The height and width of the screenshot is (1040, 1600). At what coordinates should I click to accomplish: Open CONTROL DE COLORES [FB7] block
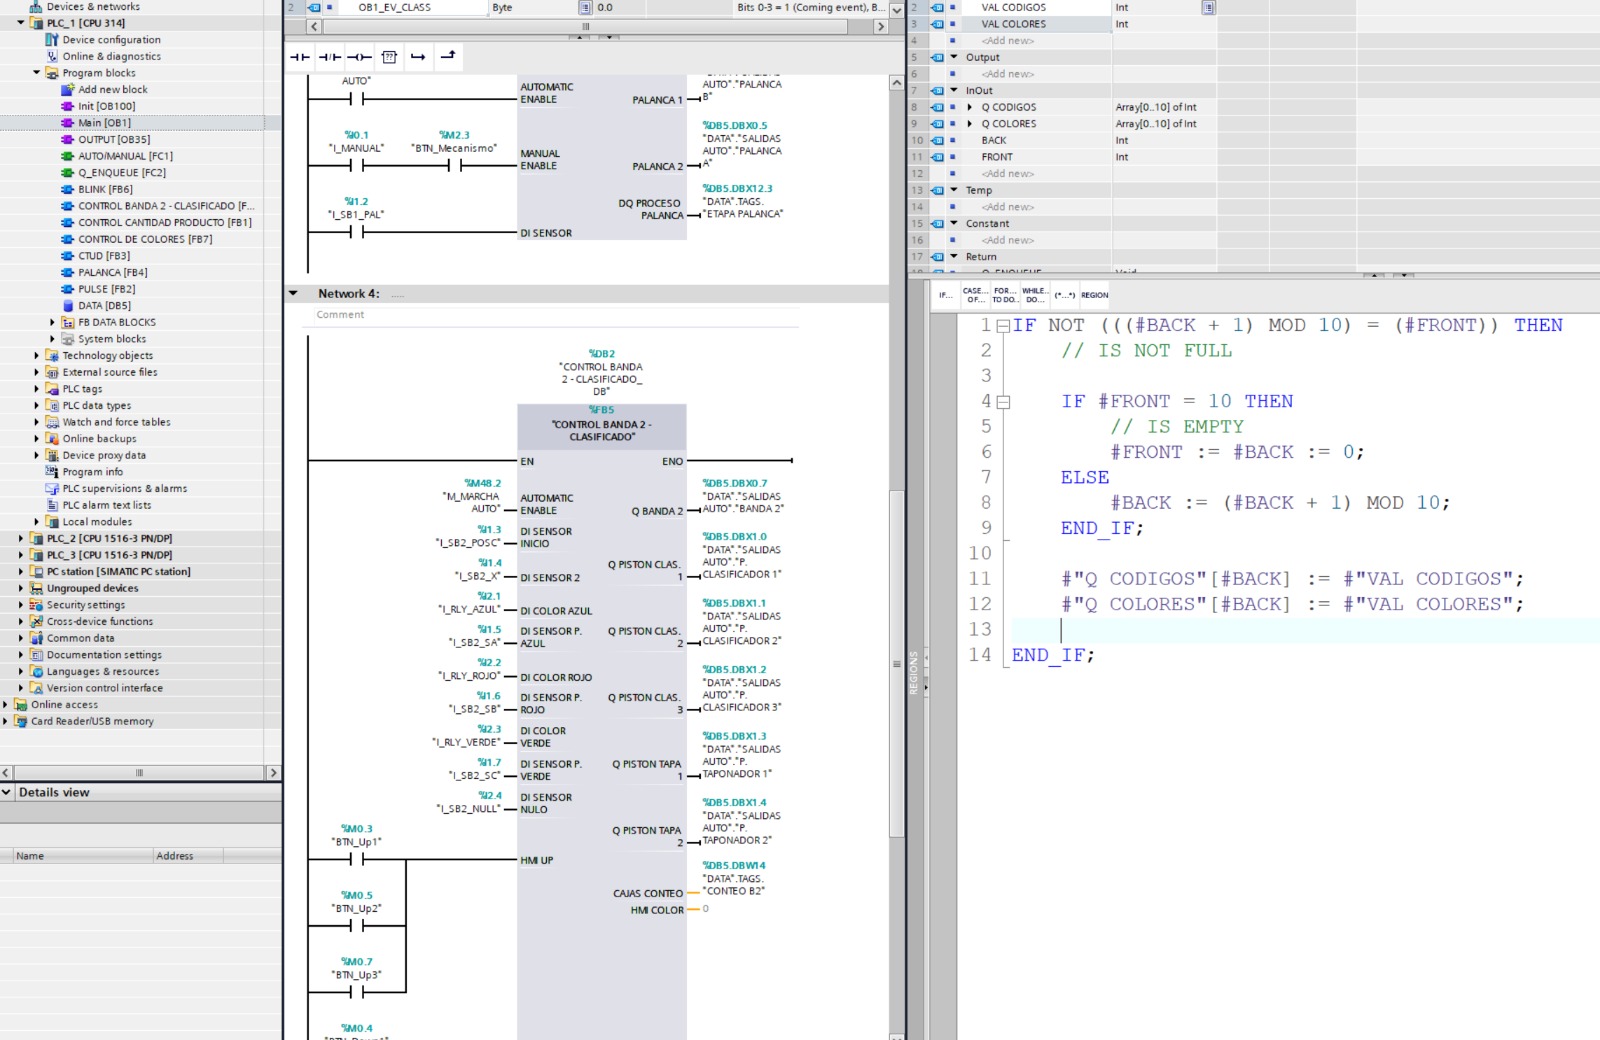pyautogui.click(x=145, y=239)
